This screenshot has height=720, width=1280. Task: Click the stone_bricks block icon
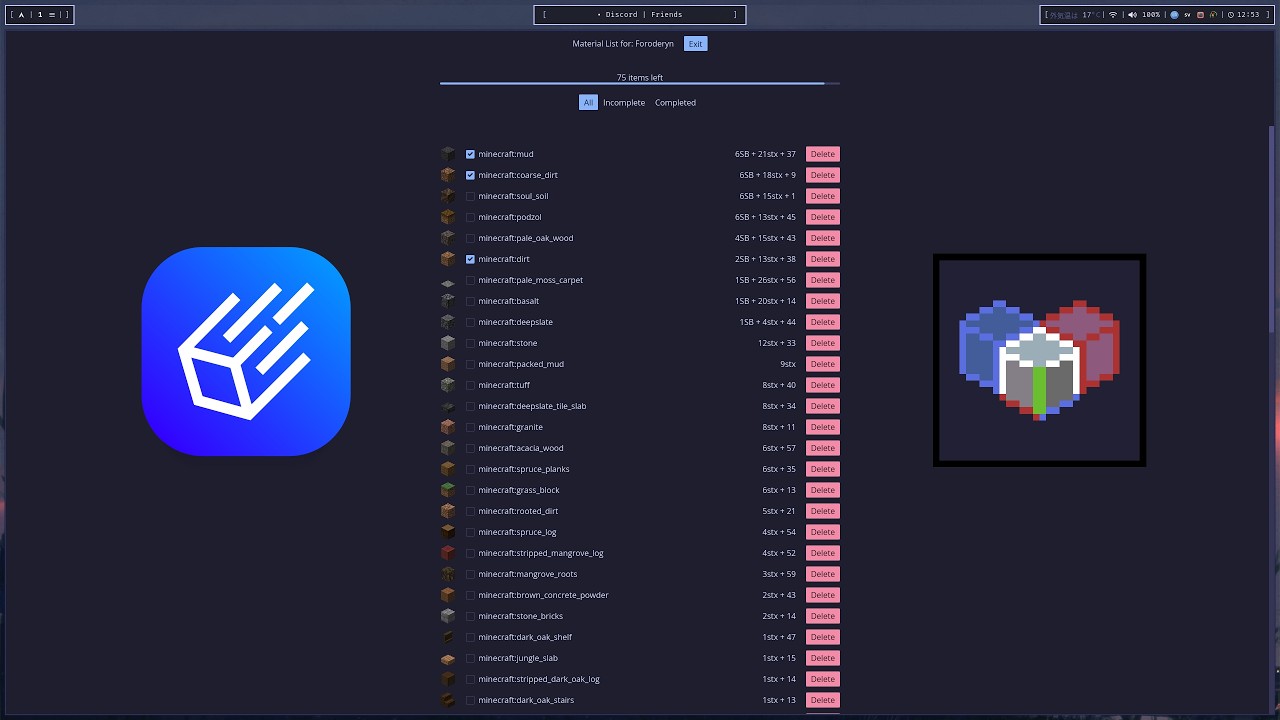pyautogui.click(x=448, y=616)
